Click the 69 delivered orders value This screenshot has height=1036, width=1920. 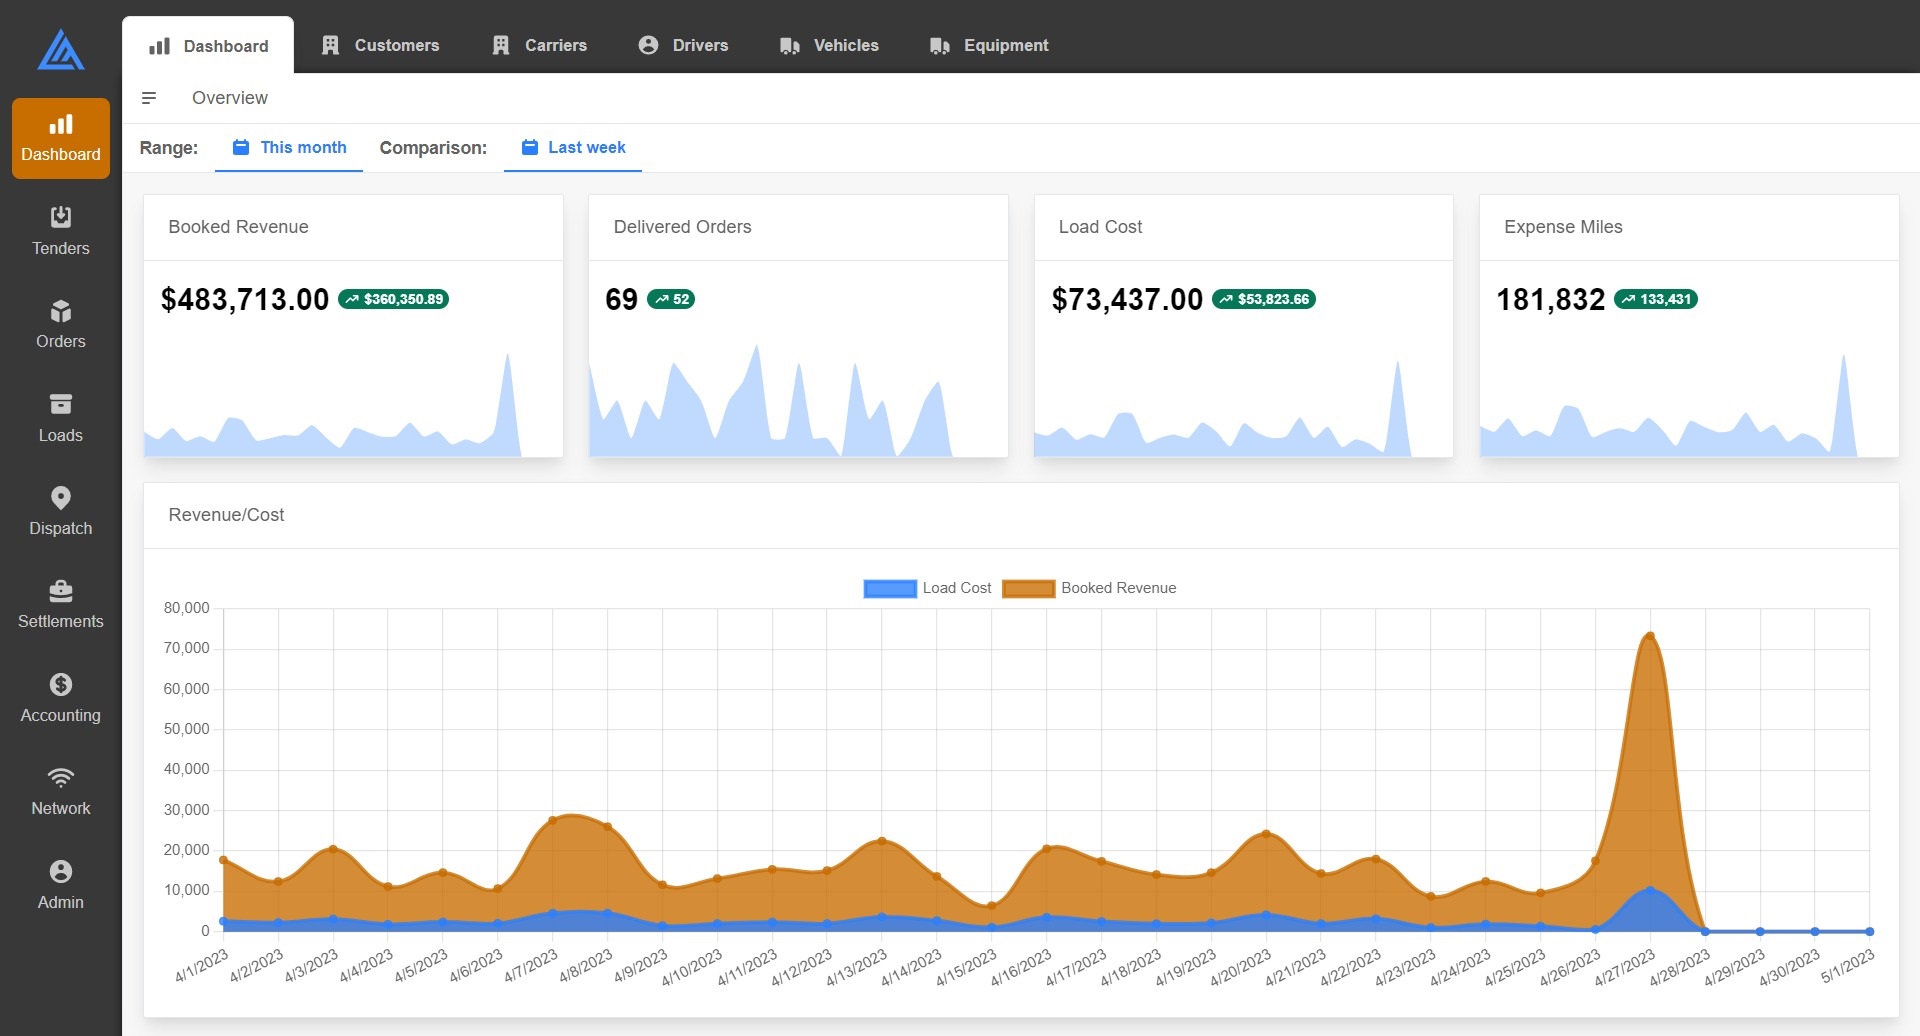[621, 299]
